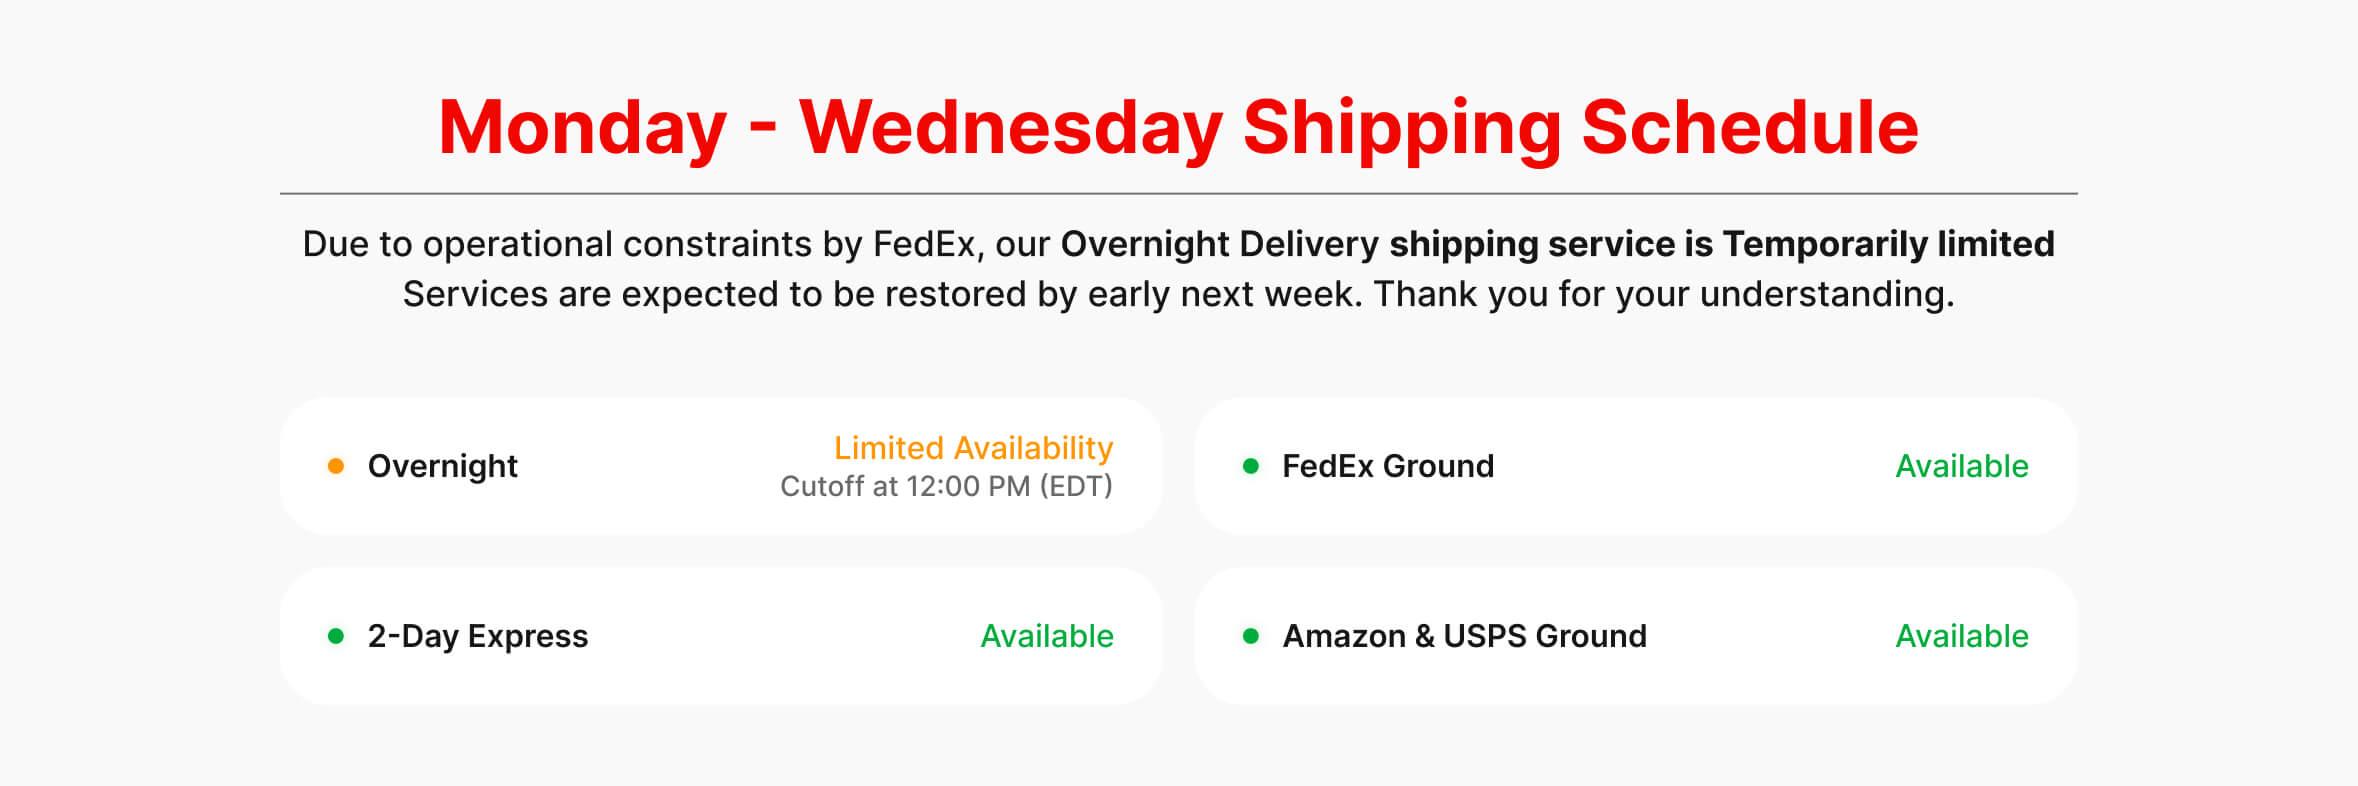Screen dimensions: 2358x786
Task: Click Available status for FedEx Ground
Action: [x=1962, y=466]
